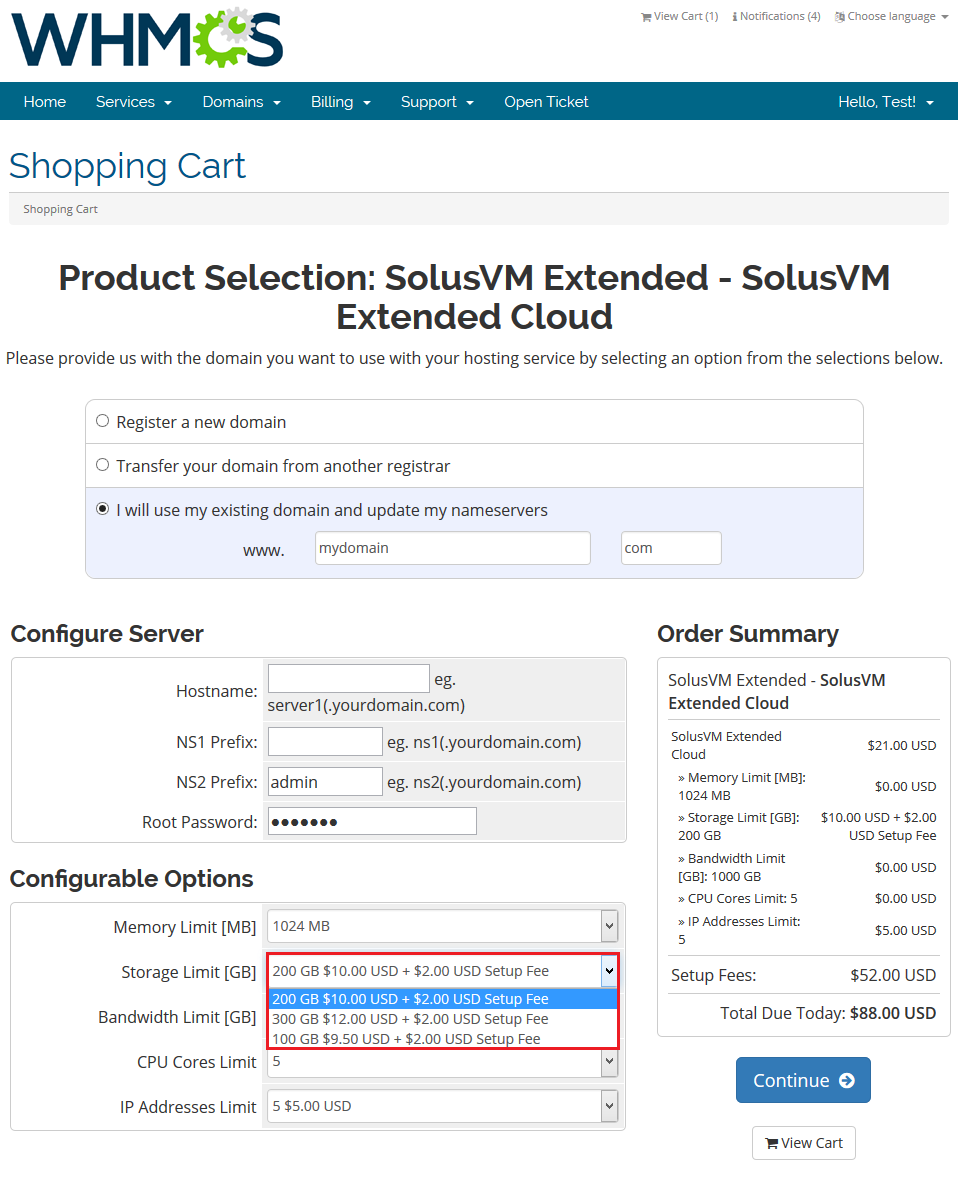Expand the Memory Limit [MB] dropdown
Viewport: 960px width, 1201px height.
click(443, 926)
